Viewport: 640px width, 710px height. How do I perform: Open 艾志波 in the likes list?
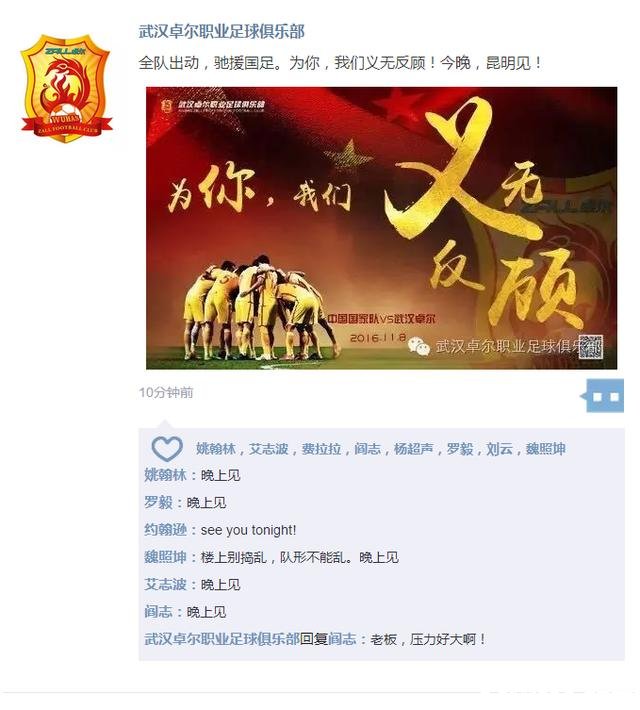coord(269,449)
